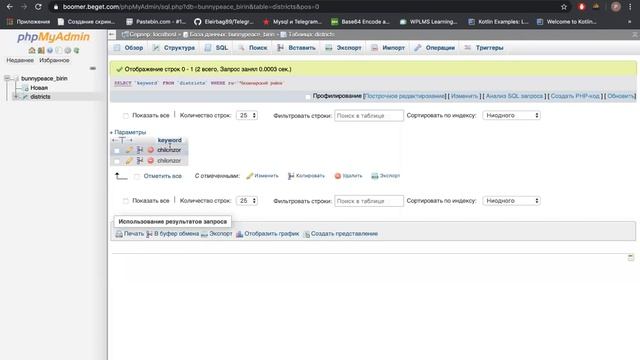Click page-settings icon at top right corner
The width and height of the screenshot is (640, 360).
point(635,35)
